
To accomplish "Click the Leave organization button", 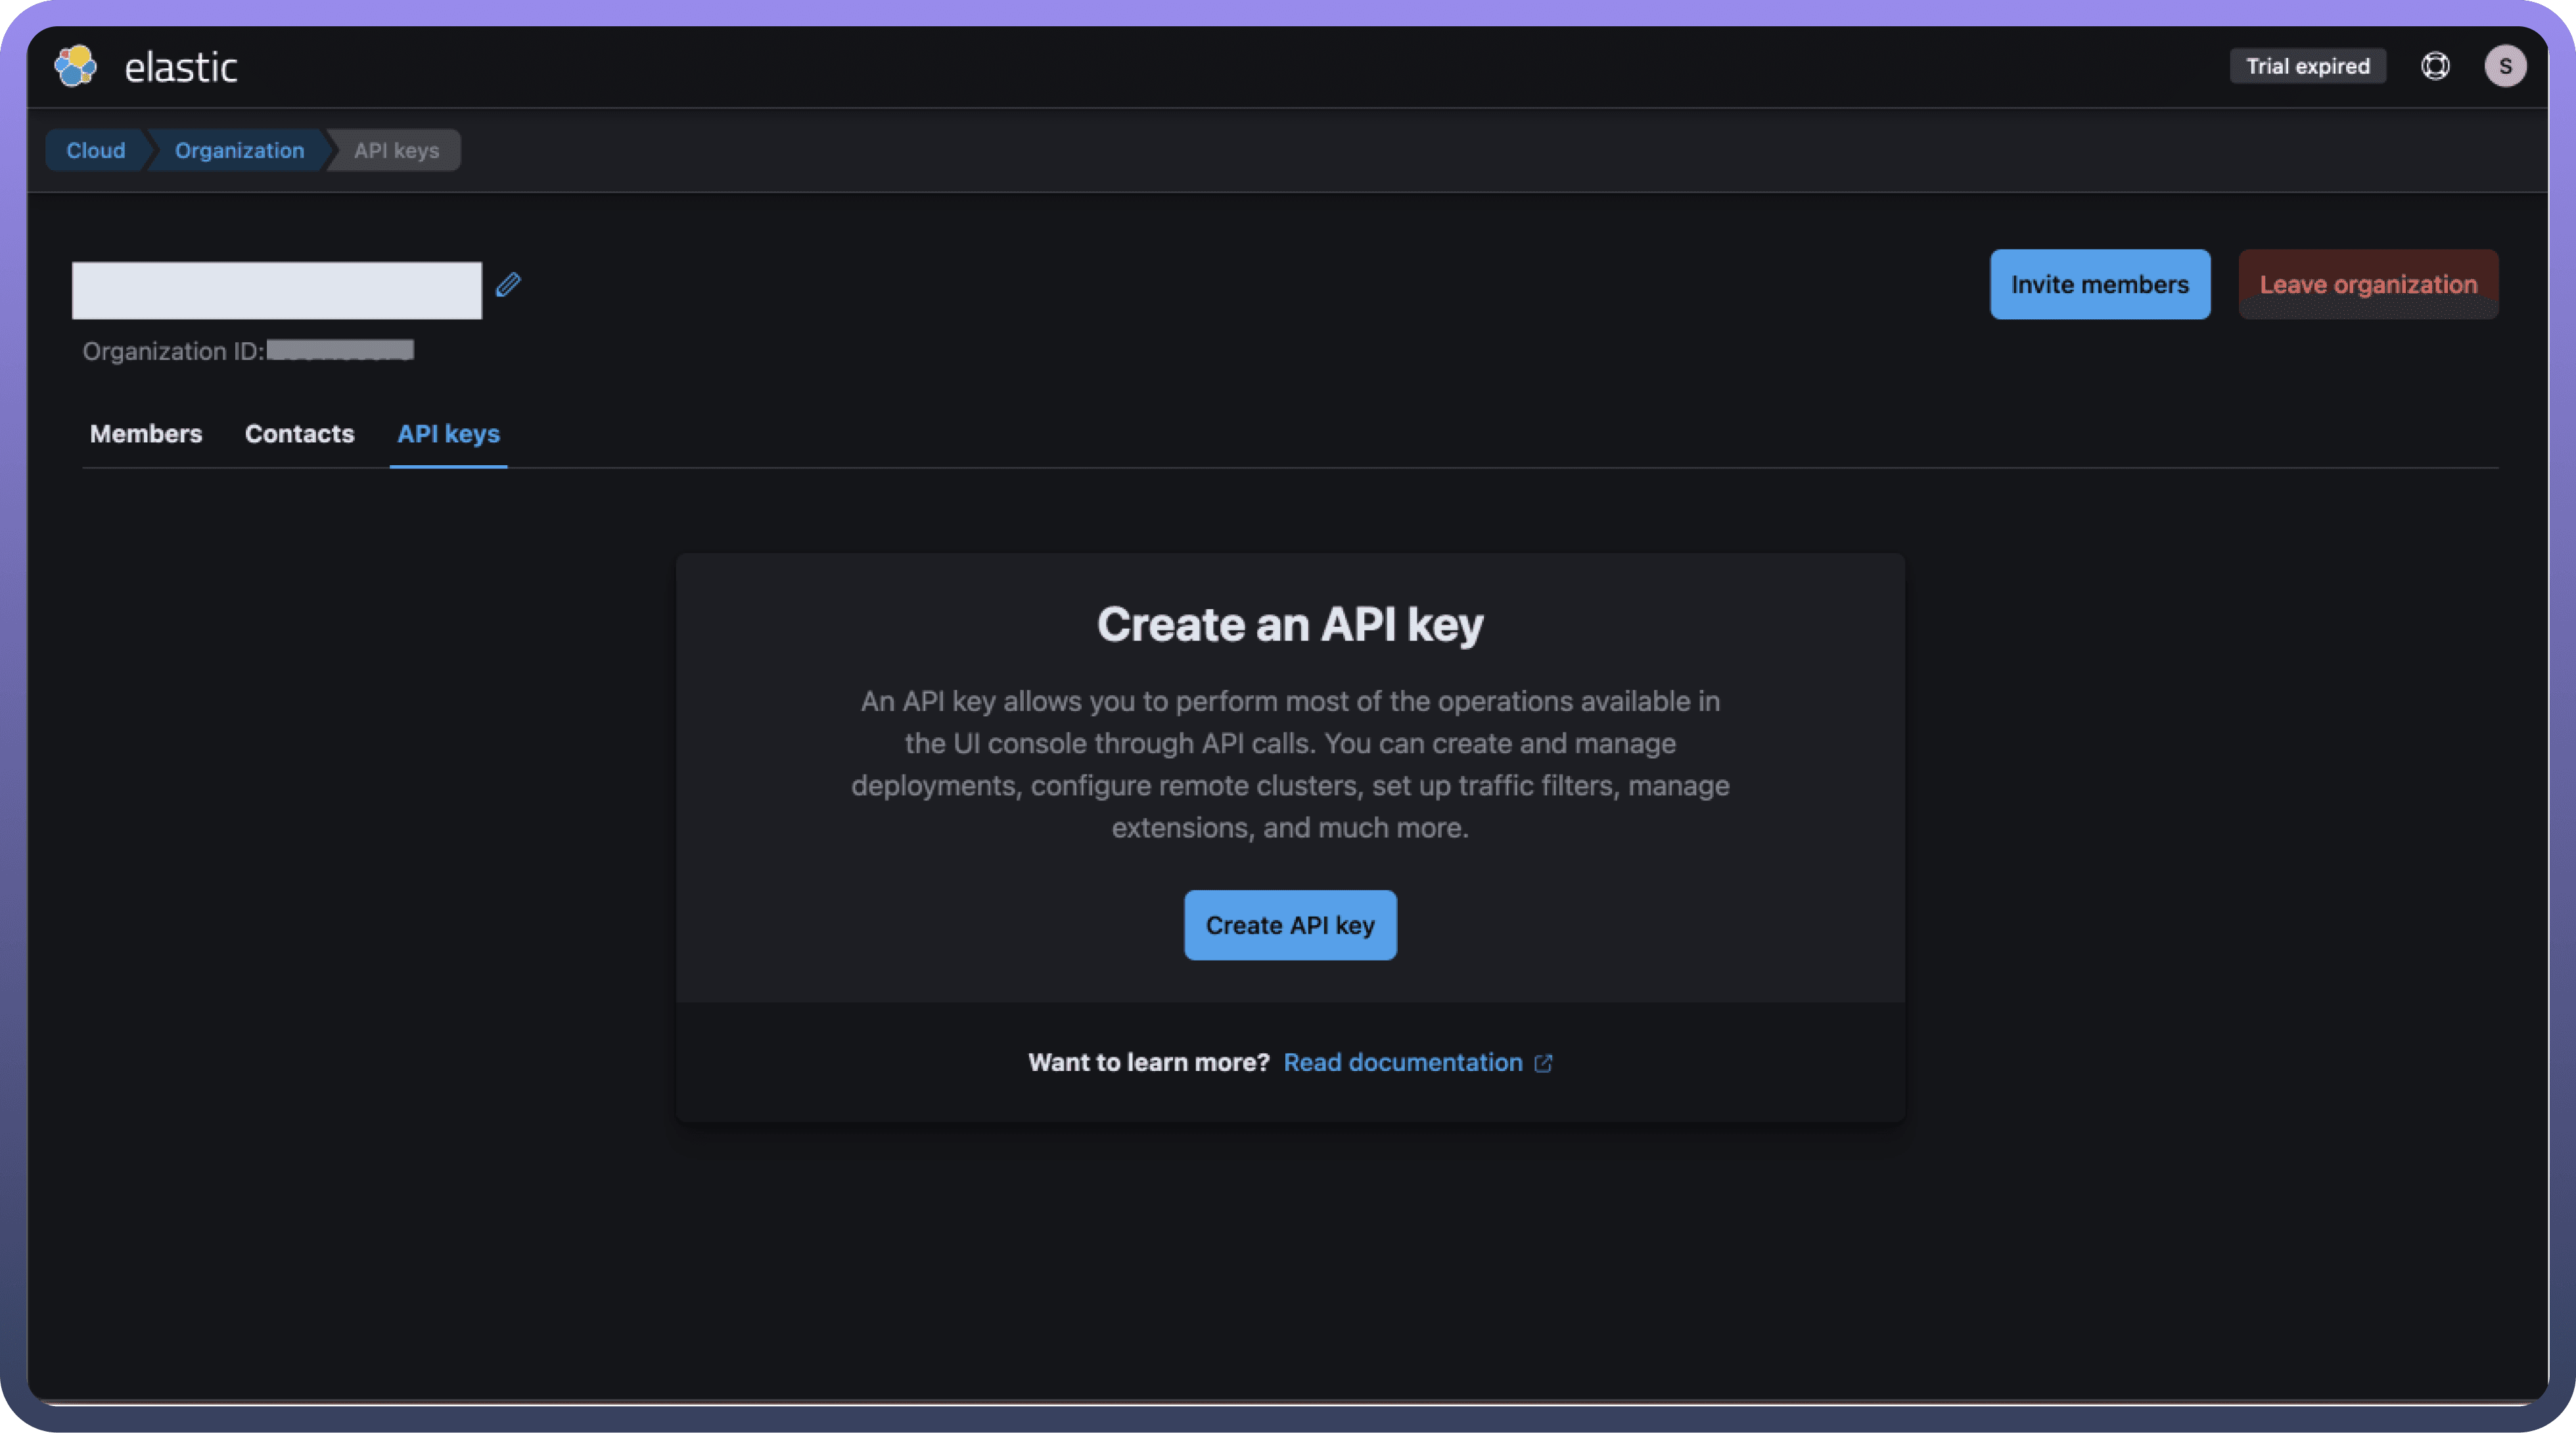I will (2368, 284).
